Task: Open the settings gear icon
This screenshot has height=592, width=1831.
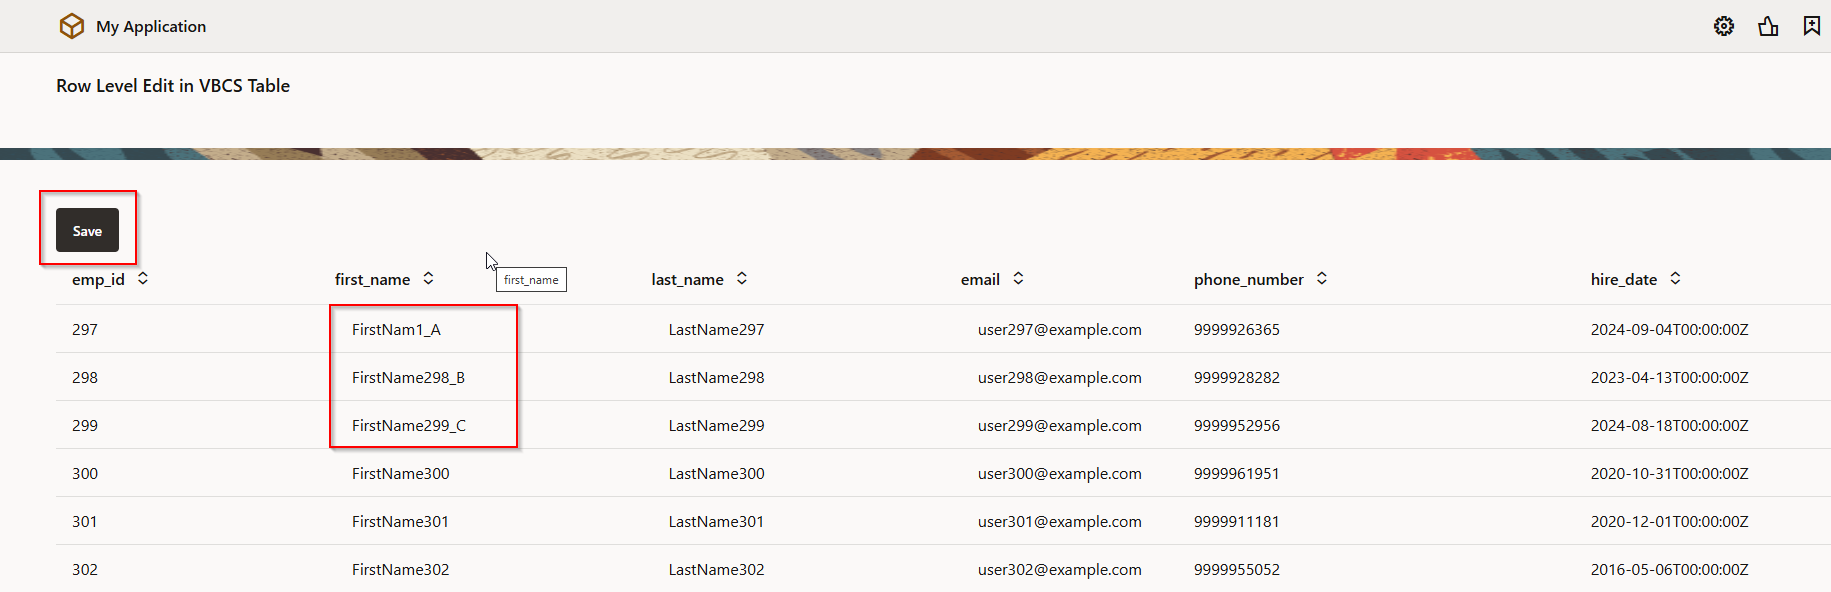Action: 1723,26
